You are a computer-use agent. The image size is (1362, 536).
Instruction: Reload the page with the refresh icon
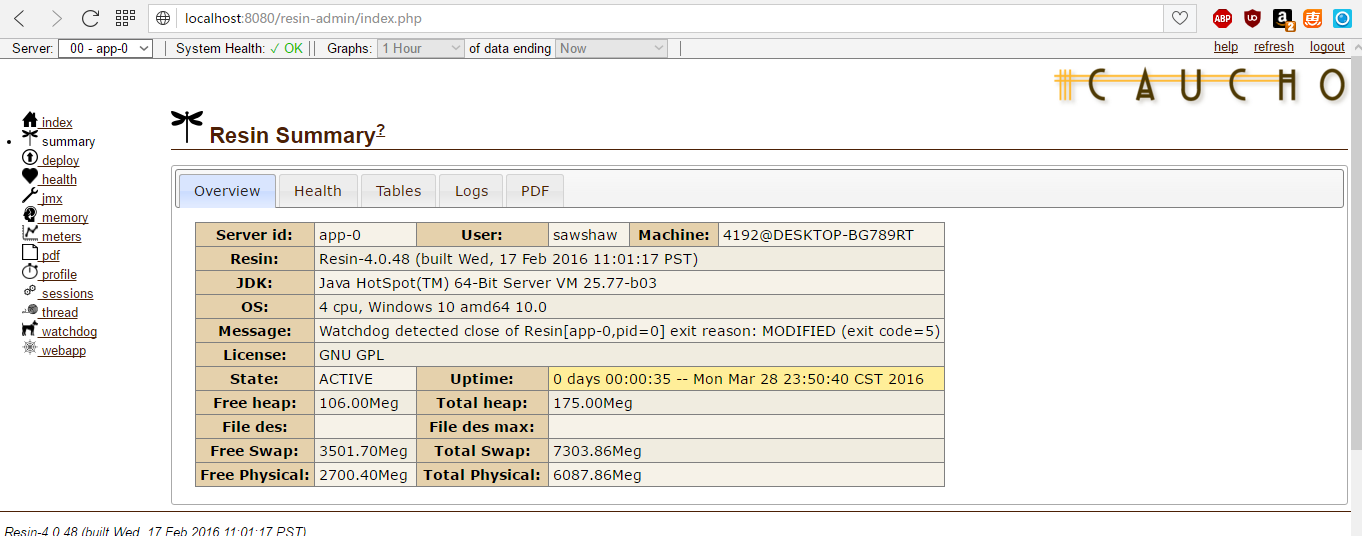point(90,18)
